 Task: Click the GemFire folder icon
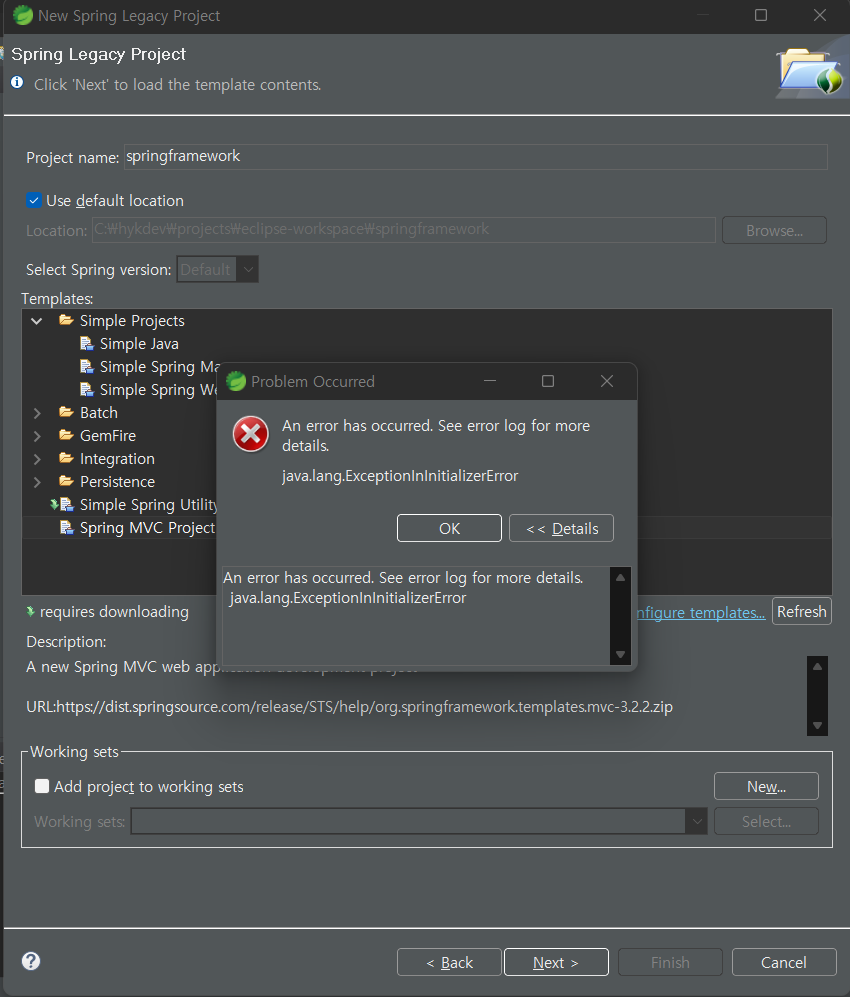pos(66,435)
